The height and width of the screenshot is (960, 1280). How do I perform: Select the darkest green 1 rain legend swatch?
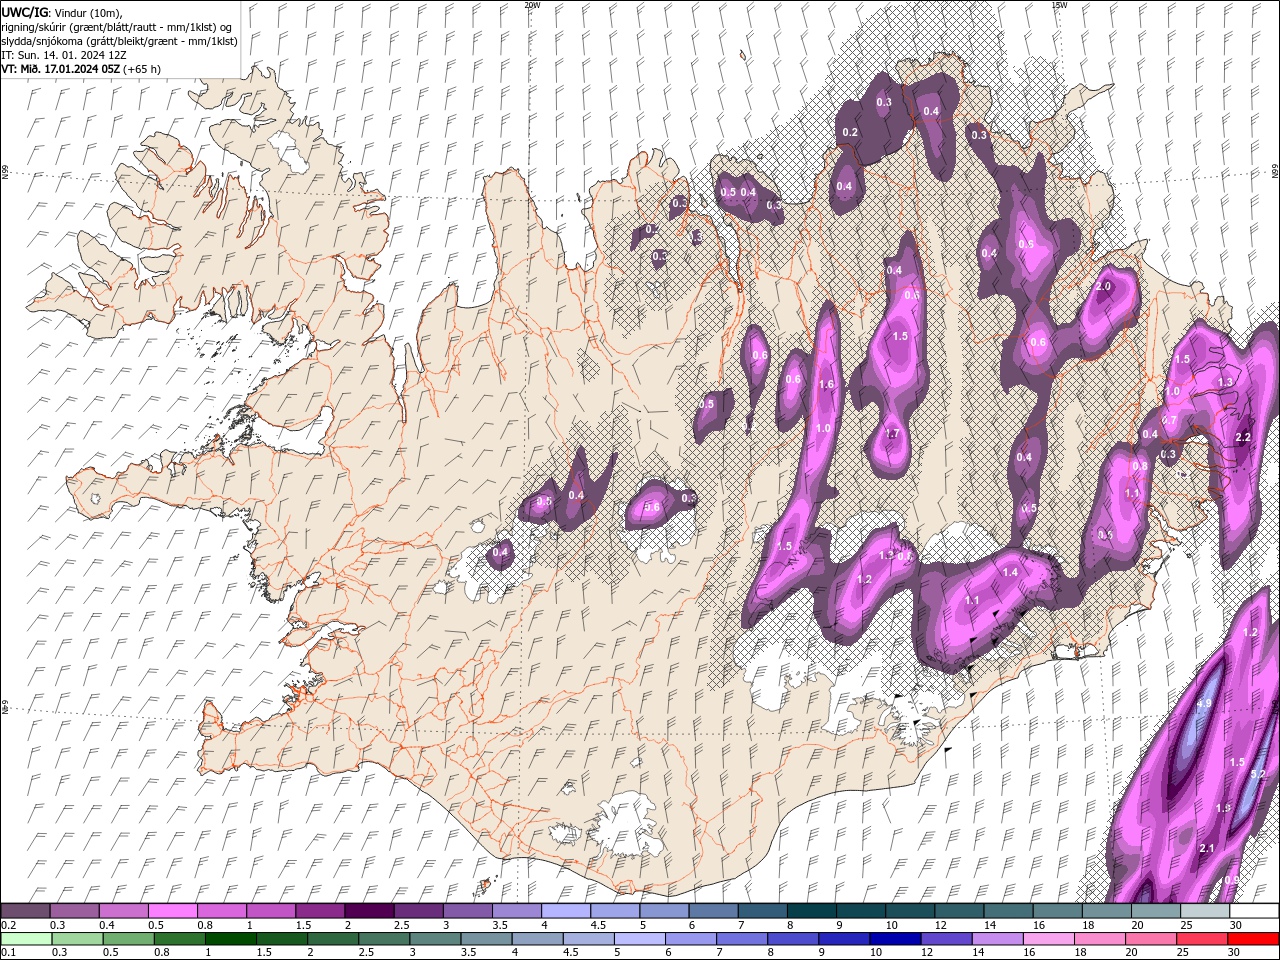[x=229, y=938]
